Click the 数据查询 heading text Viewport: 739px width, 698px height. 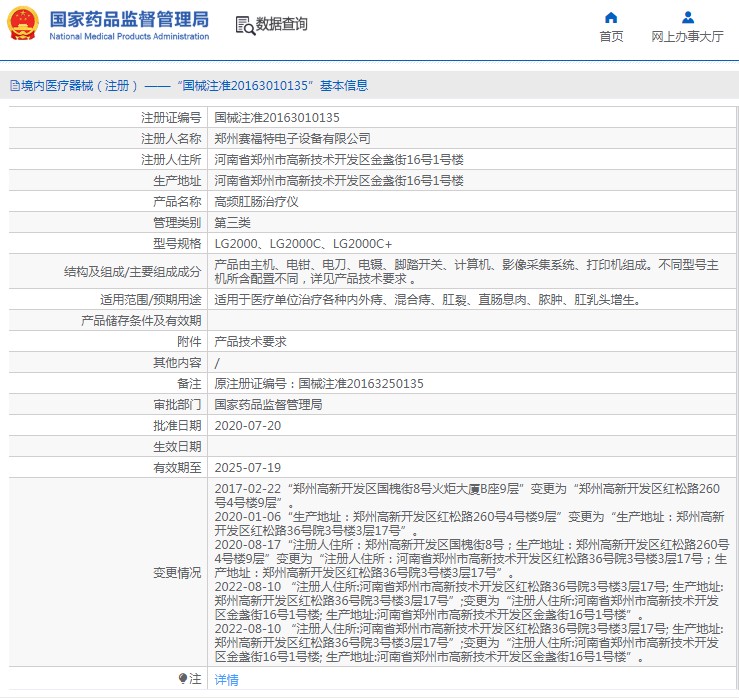click(281, 24)
